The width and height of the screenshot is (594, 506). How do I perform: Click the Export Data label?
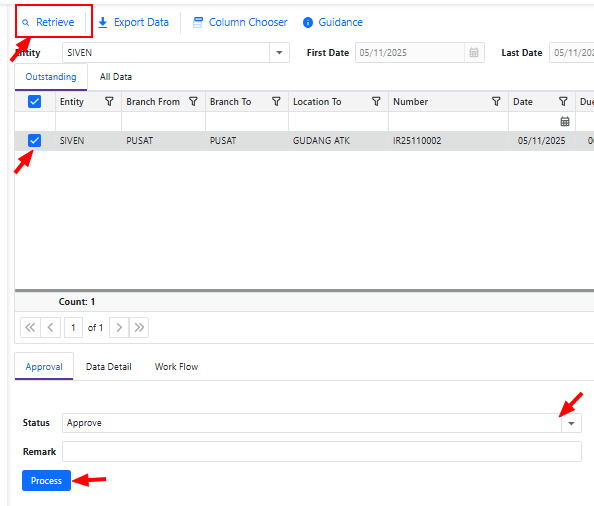[141, 22]
